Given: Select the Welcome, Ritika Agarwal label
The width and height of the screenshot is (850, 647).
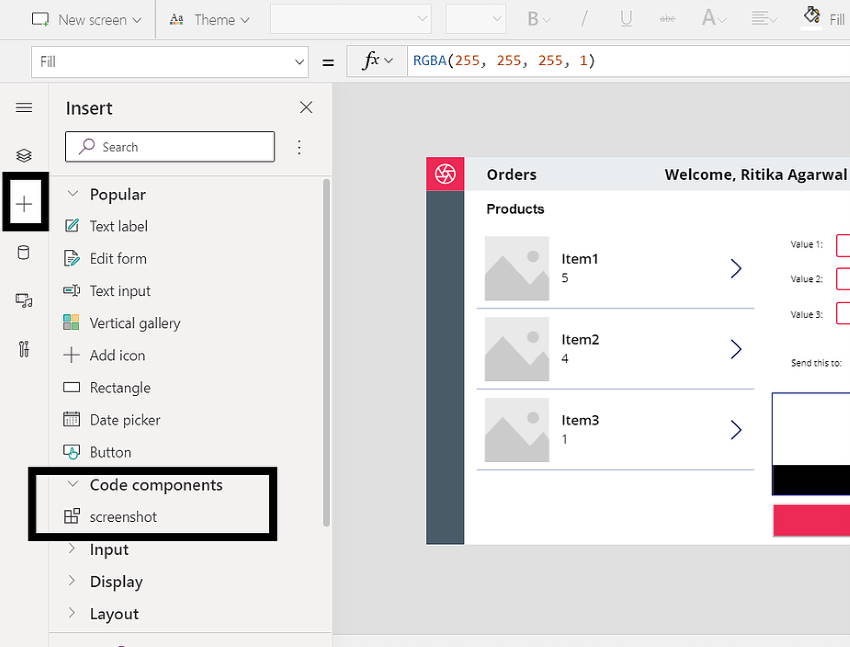Looking at the screenshot, I should 755,174.
